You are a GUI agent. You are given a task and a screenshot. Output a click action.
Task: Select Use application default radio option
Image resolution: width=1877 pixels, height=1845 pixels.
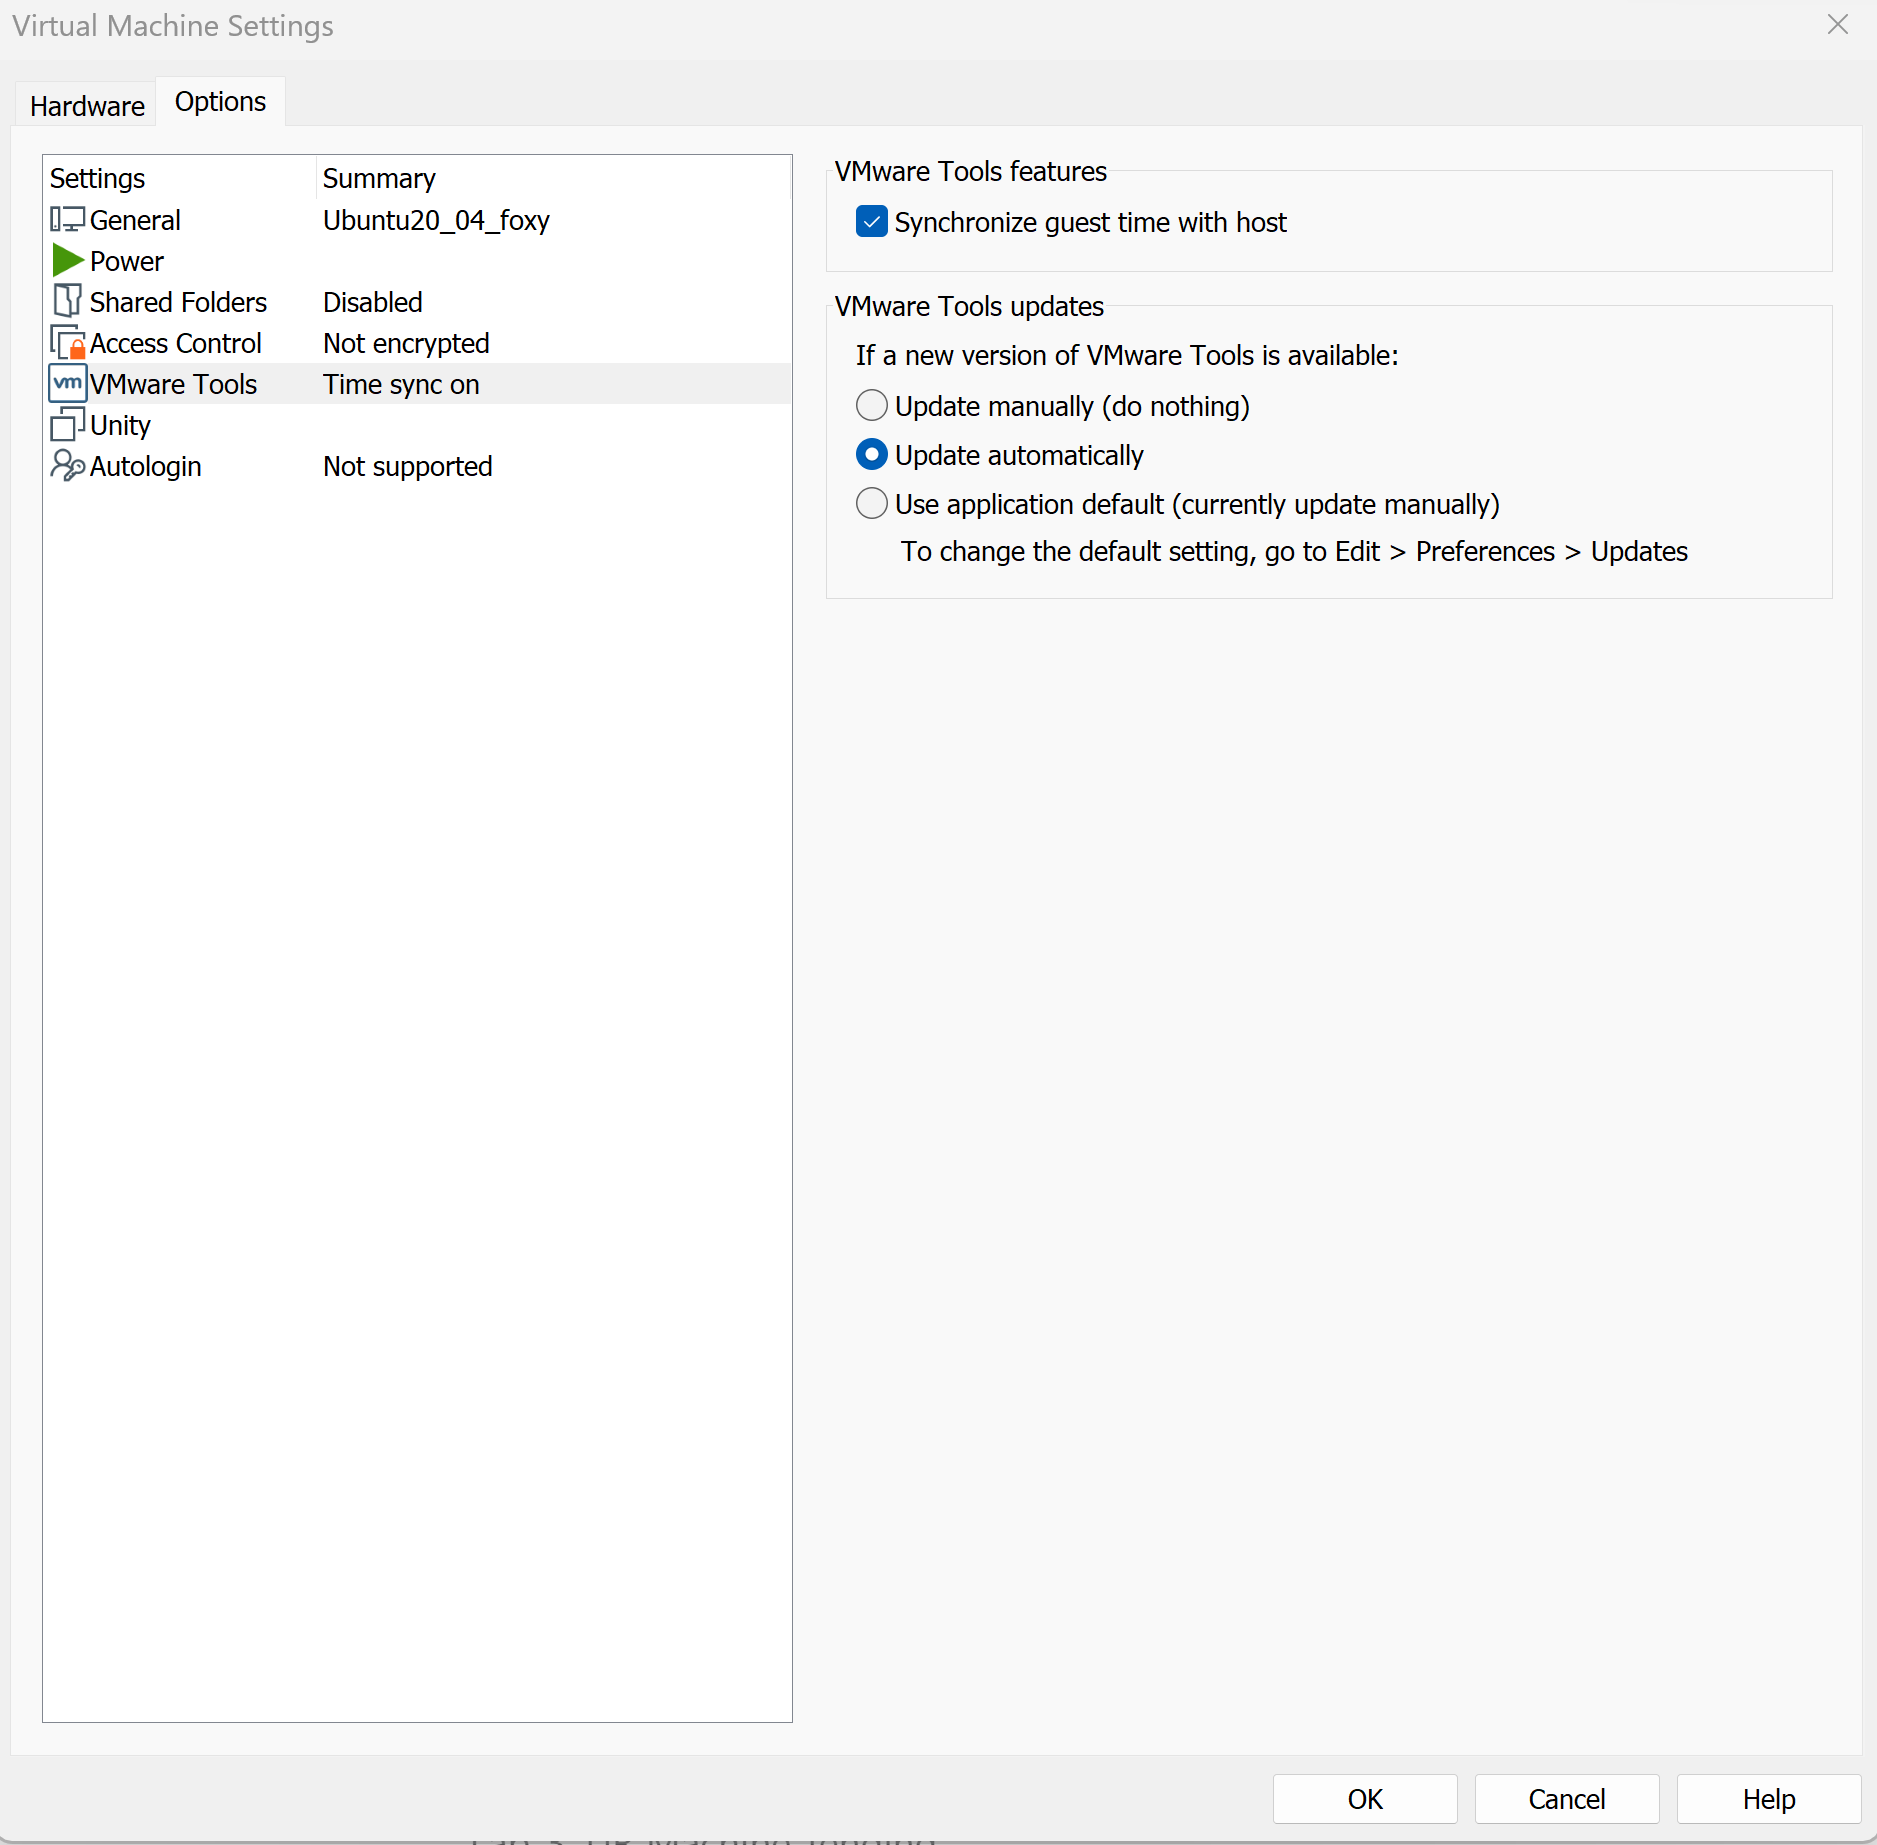pyautogui.click(x=871, y=504)
